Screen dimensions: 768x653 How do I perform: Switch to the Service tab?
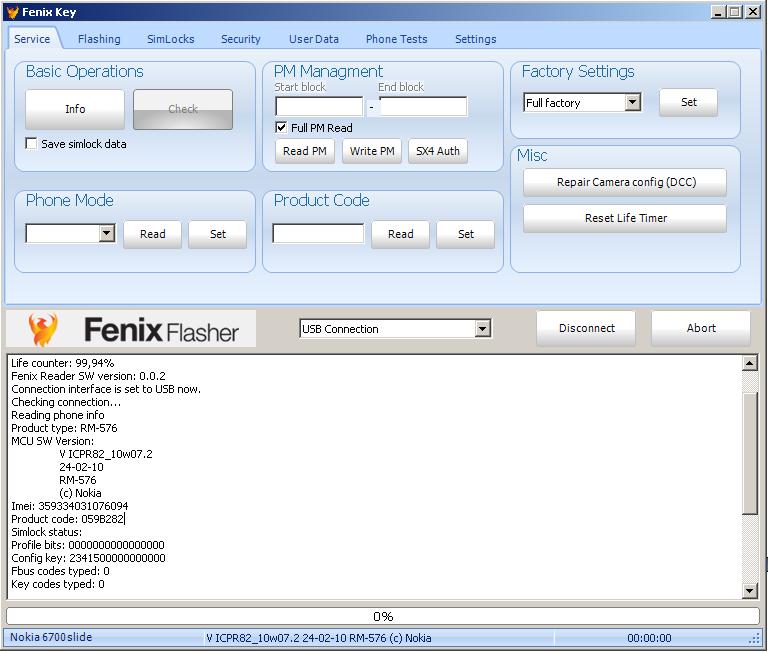(x=32, y=39)
